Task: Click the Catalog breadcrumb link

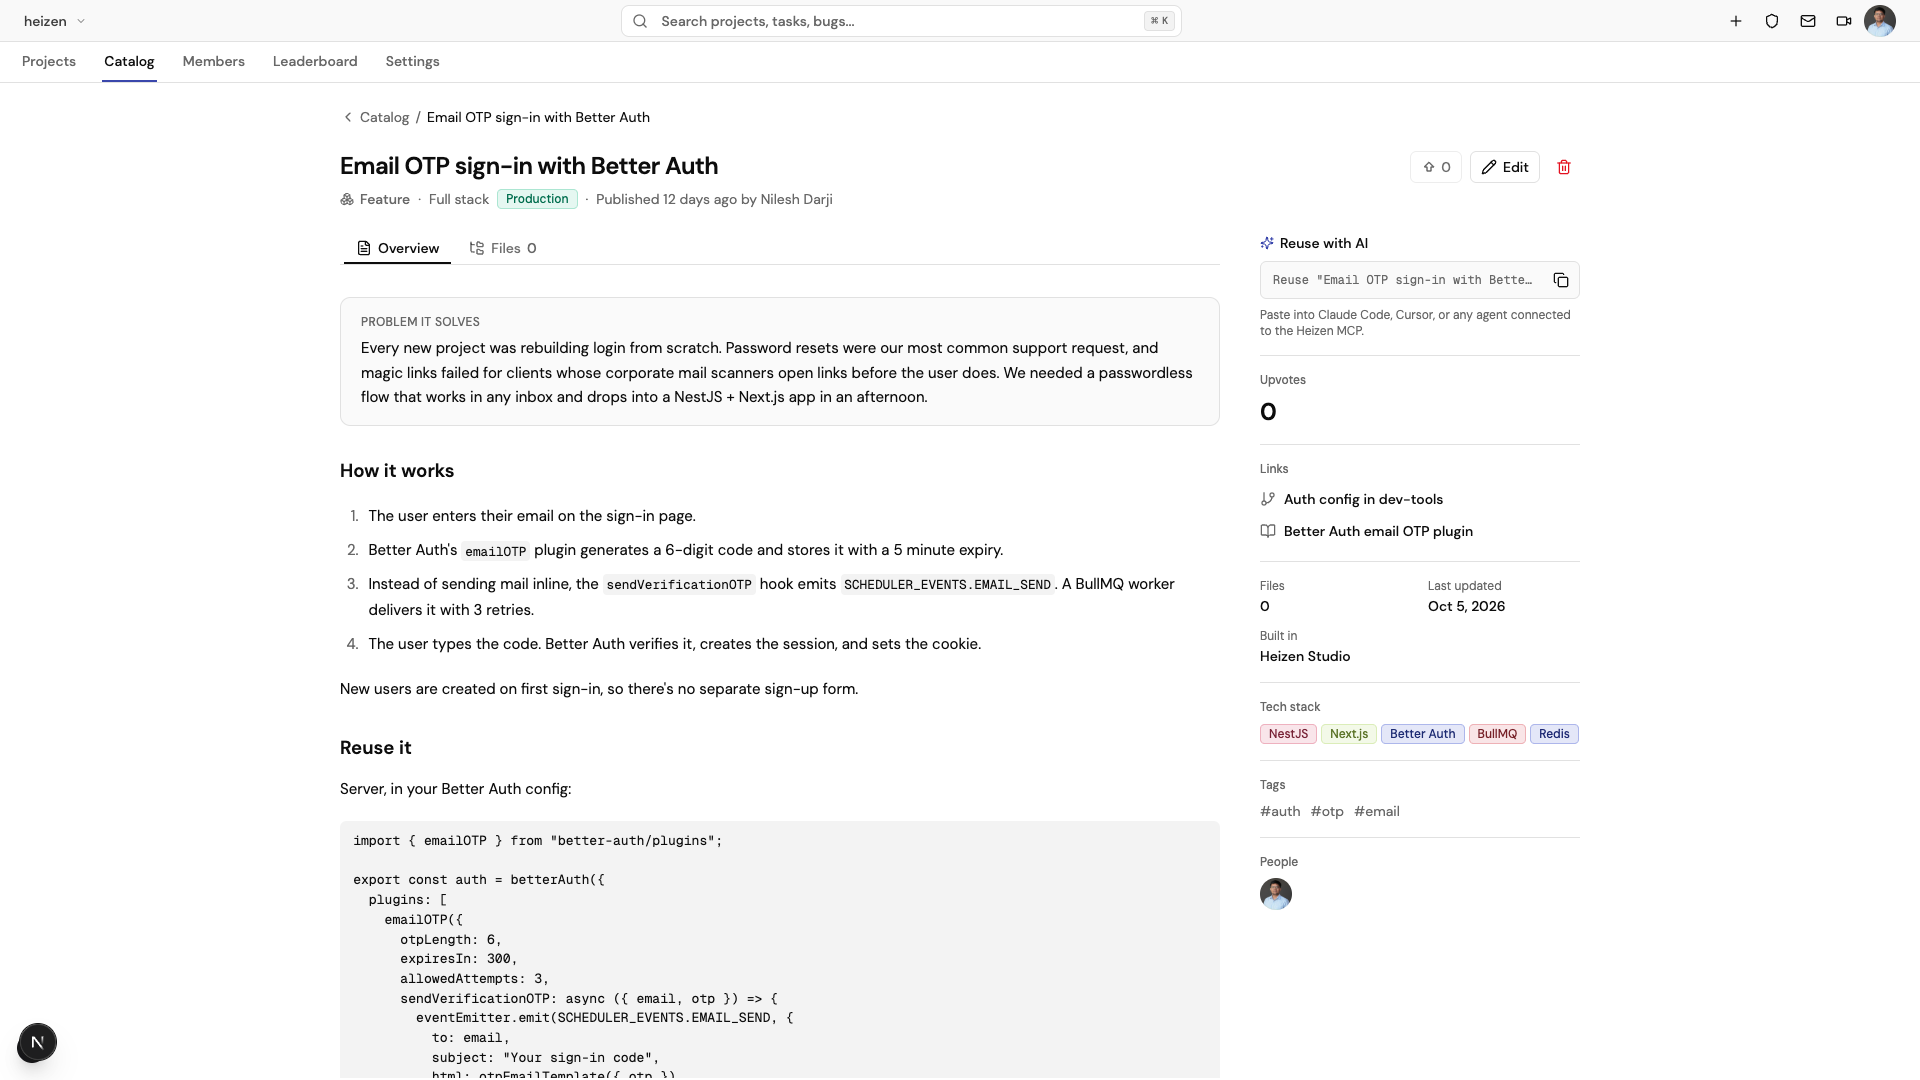Action: [x=384, y=117]
